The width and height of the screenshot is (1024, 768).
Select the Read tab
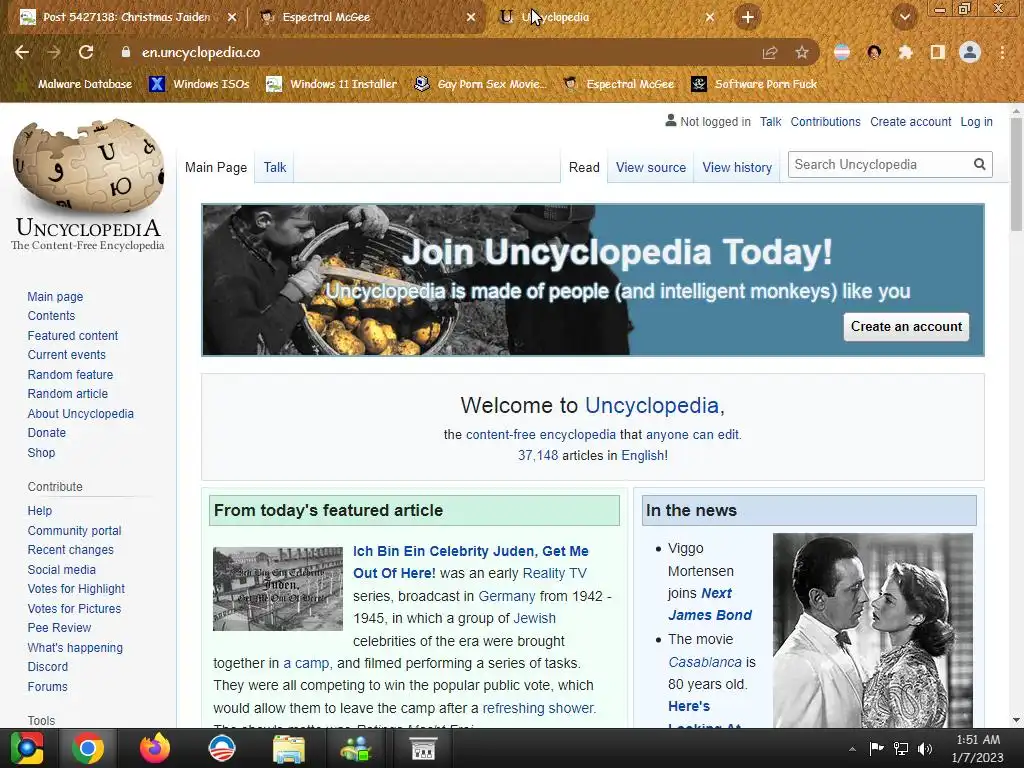point(584,167)
